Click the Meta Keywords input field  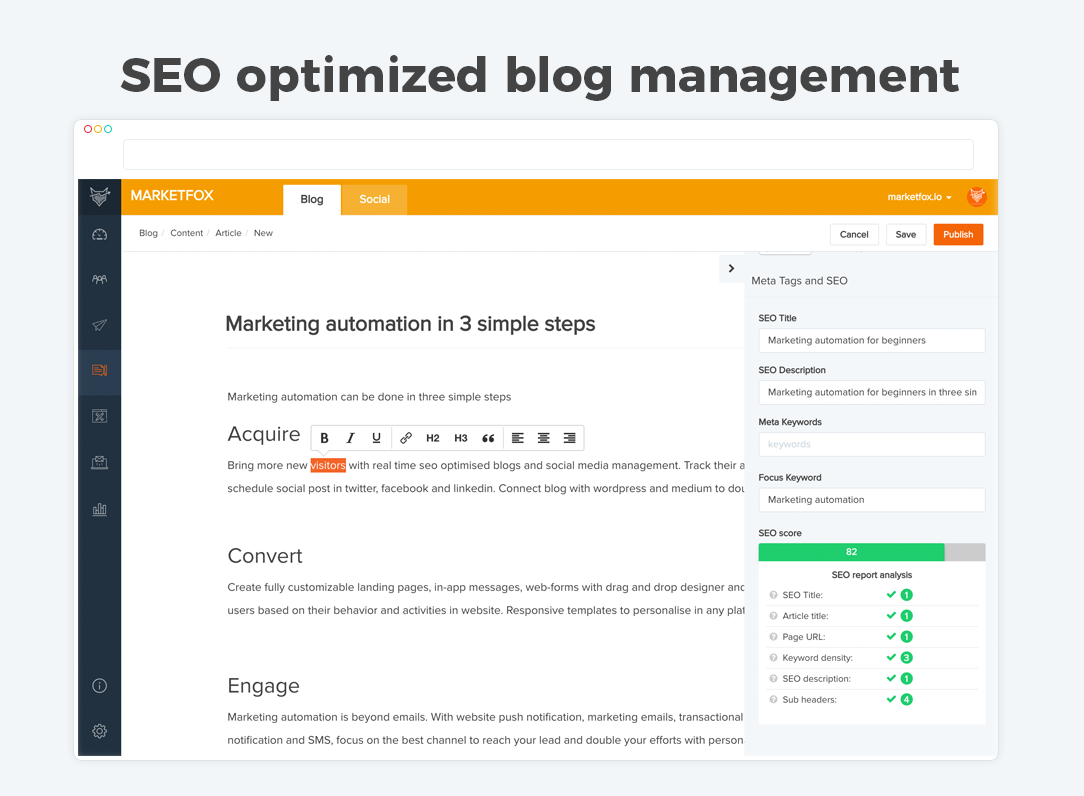872,444
